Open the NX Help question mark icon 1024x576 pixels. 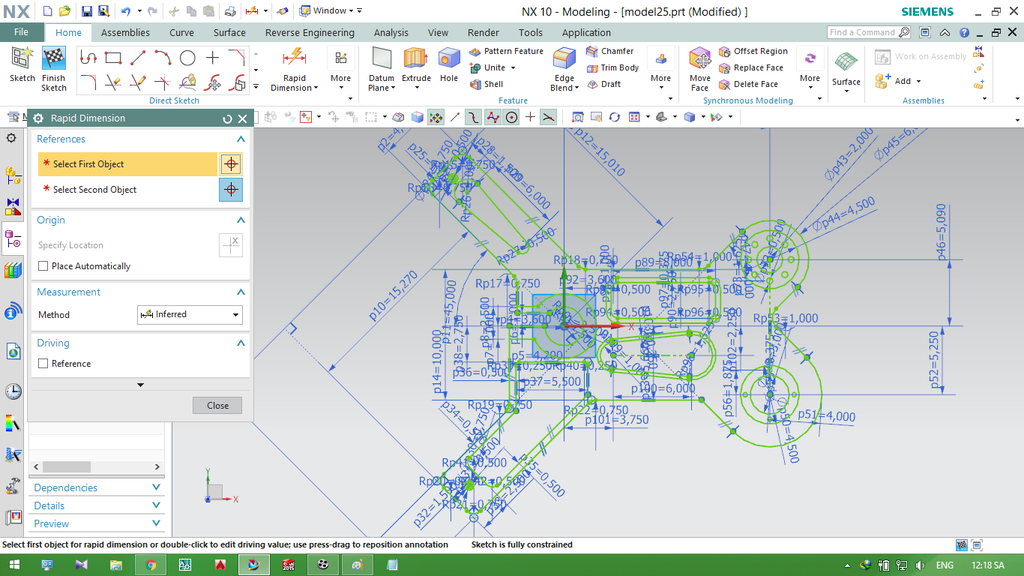(x=964, y=32)
